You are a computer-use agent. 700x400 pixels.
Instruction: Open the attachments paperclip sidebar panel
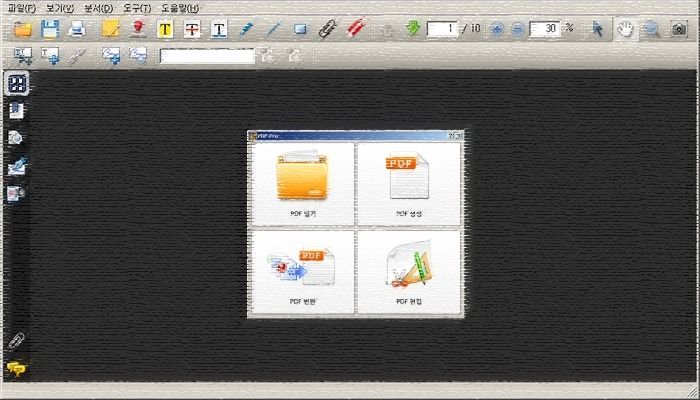coord(17,341)
